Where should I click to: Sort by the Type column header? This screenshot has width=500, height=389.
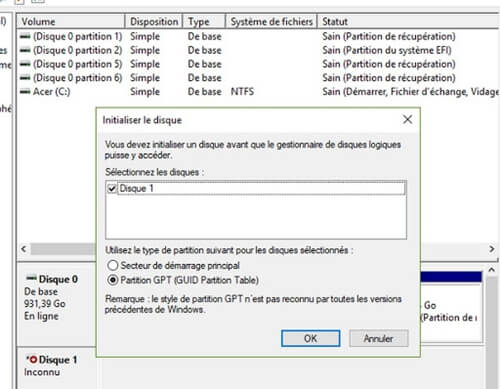[204, 22]
